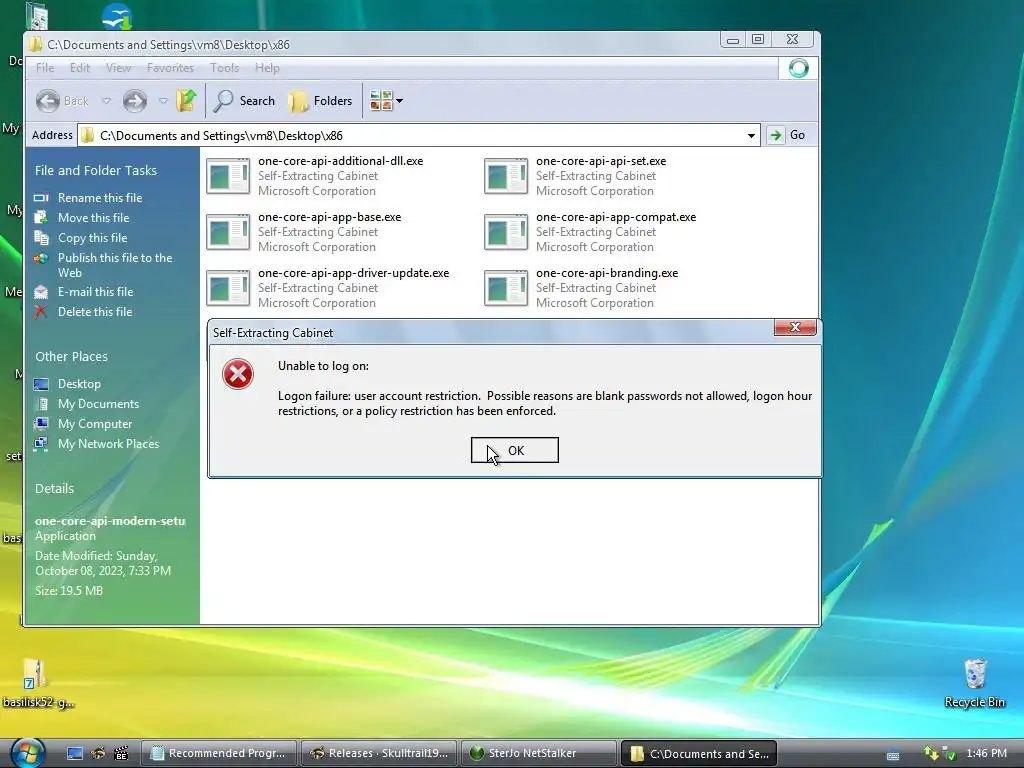Click the Go button
Screen dimensions: 1024x768
pos(788,135)
